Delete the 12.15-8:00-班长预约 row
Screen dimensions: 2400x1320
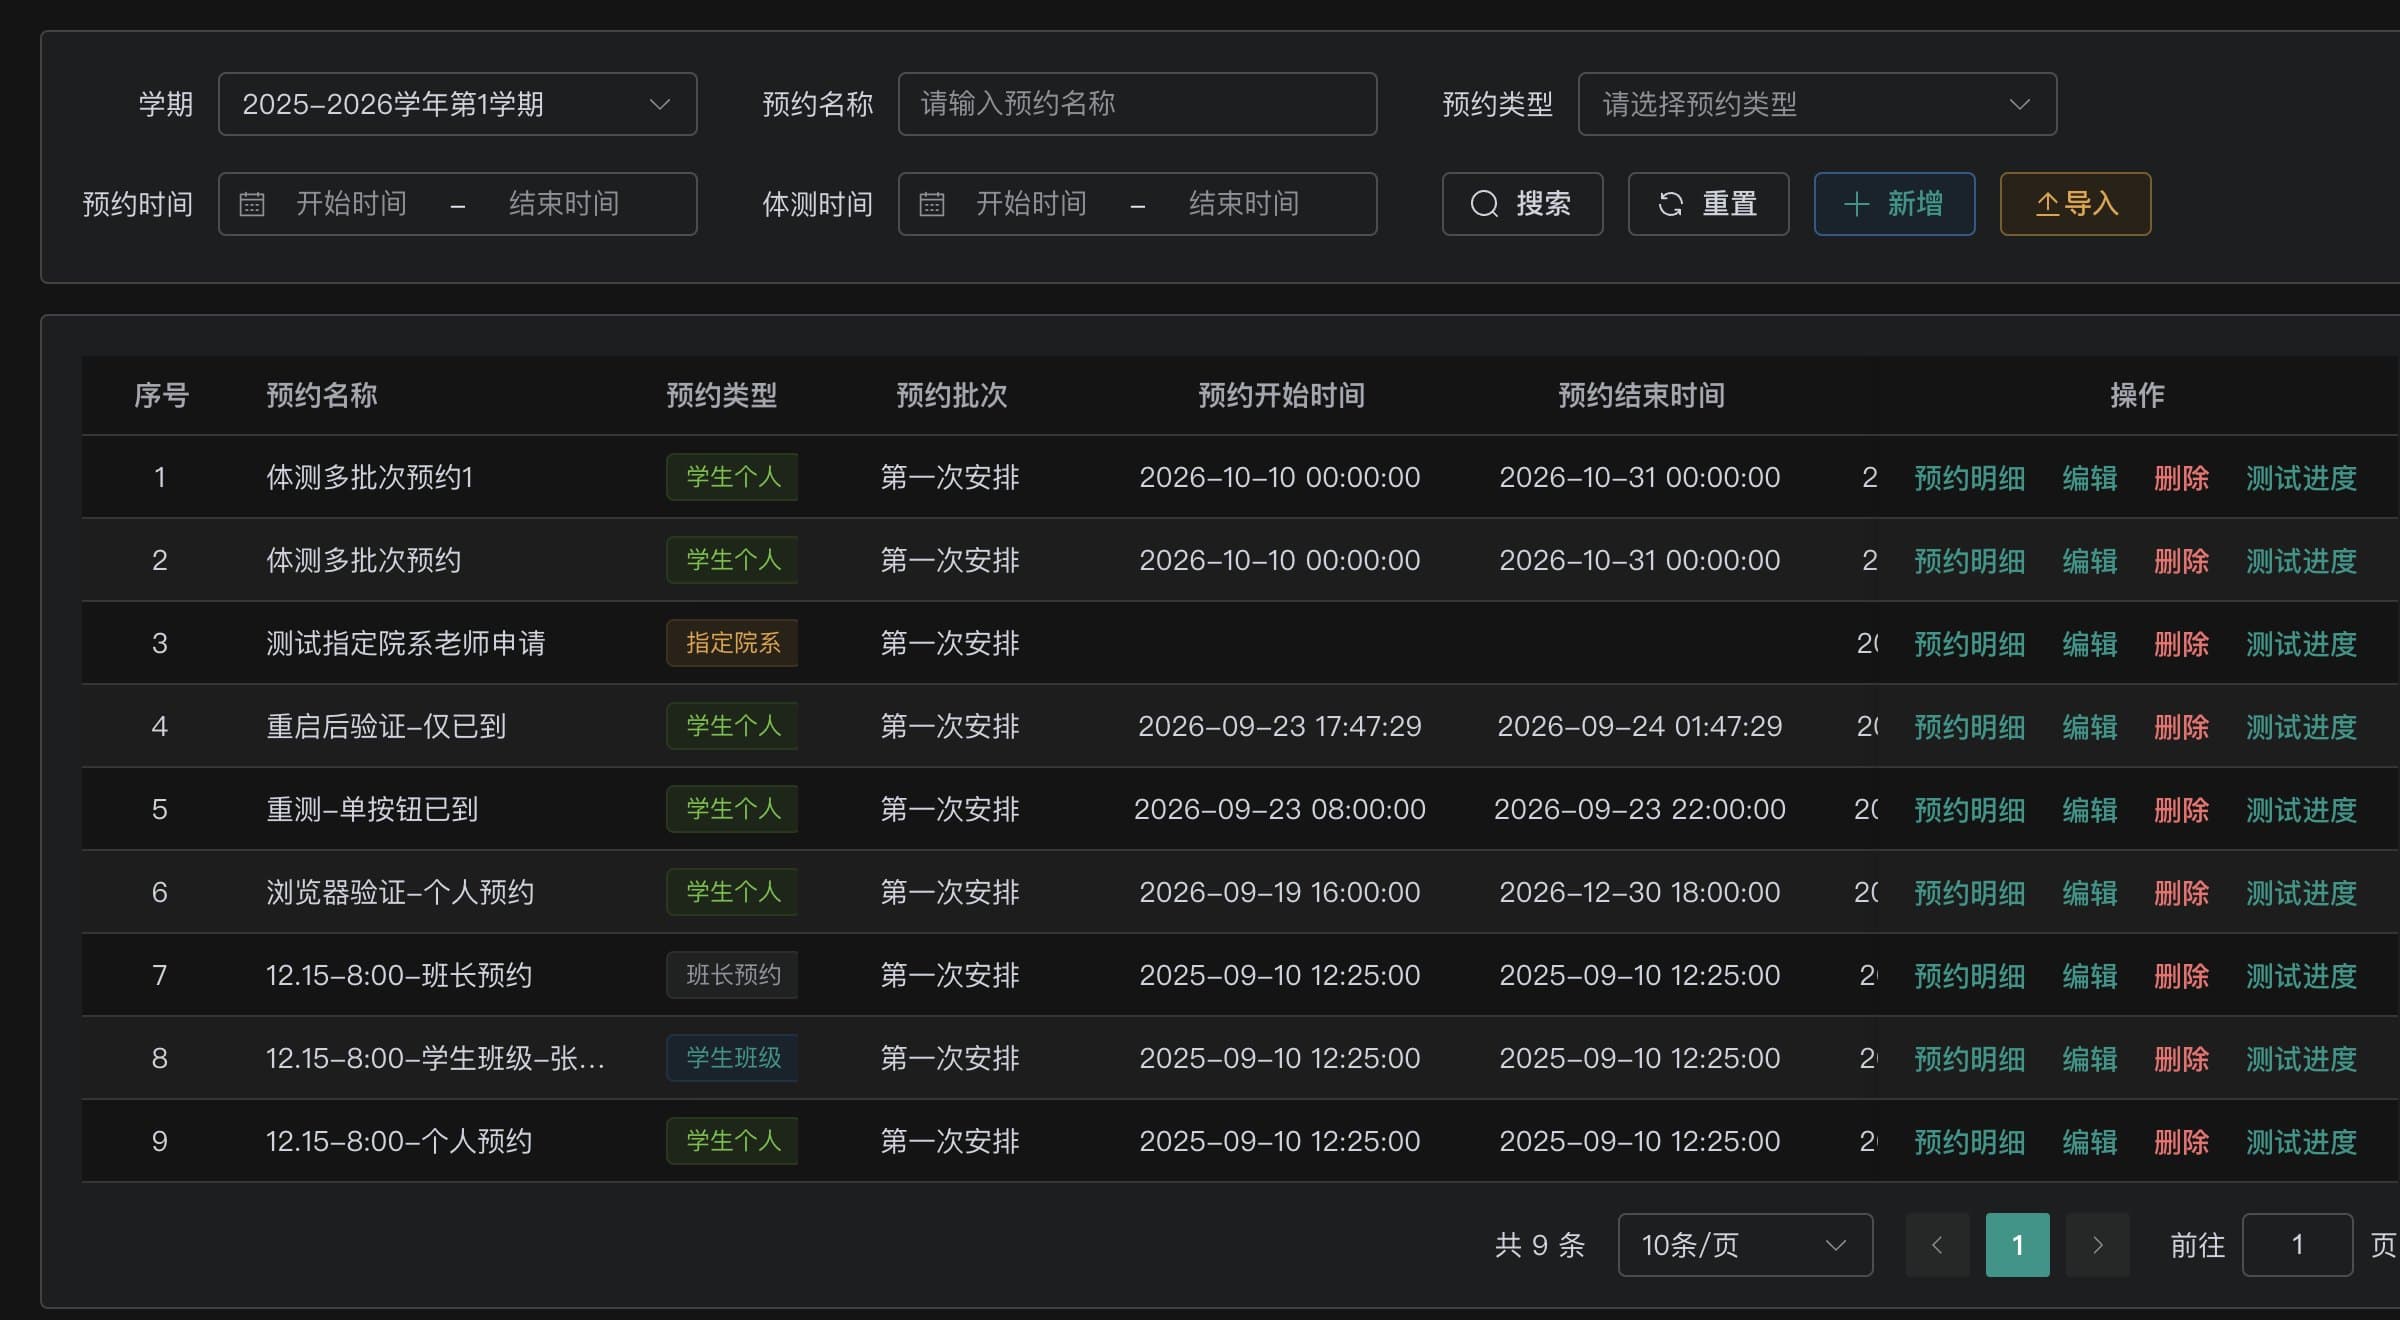point(2181,976)
